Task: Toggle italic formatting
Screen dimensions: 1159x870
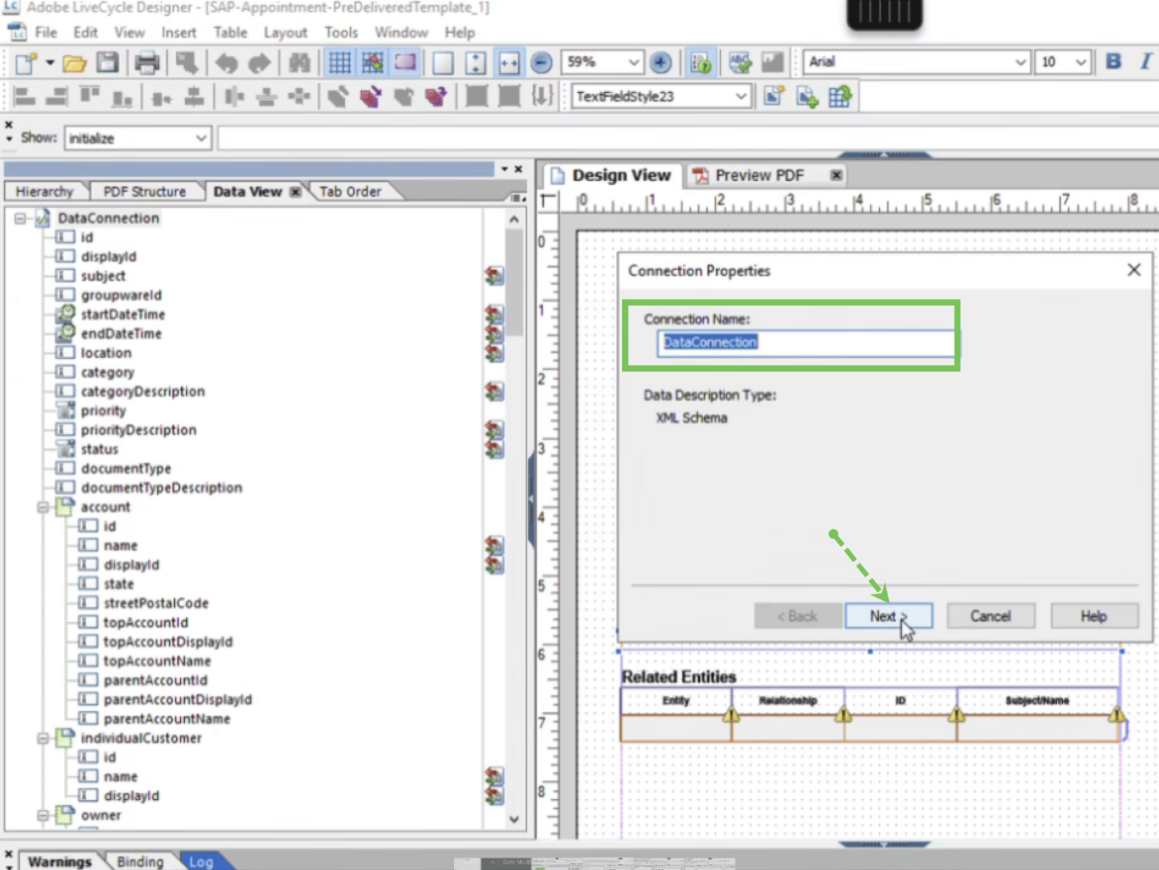Action: click(1145, 62)
